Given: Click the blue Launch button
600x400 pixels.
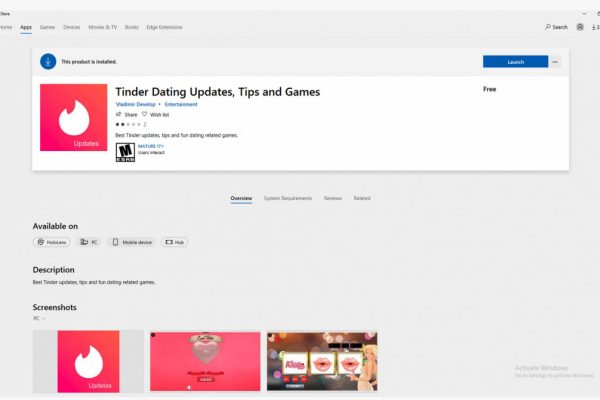Looking at the screenshot, I should click(515, 62).
